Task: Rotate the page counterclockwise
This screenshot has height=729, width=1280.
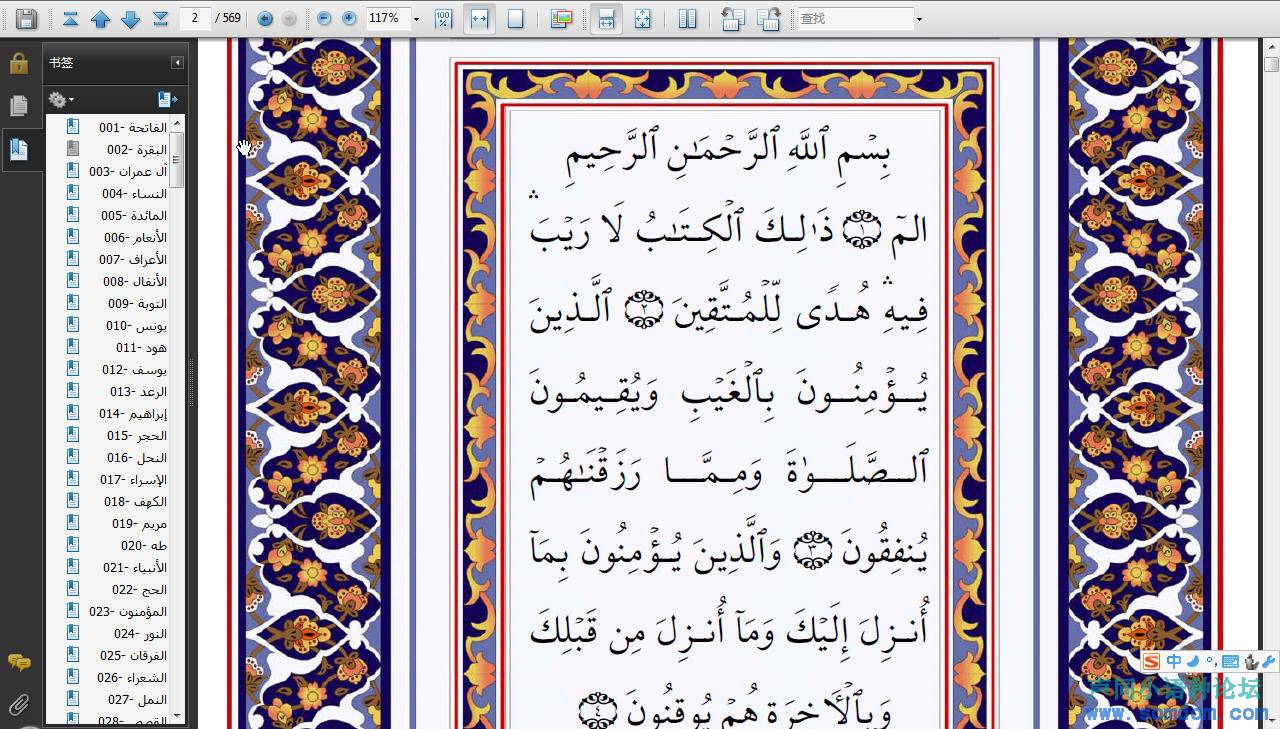Action: point(733,18)
